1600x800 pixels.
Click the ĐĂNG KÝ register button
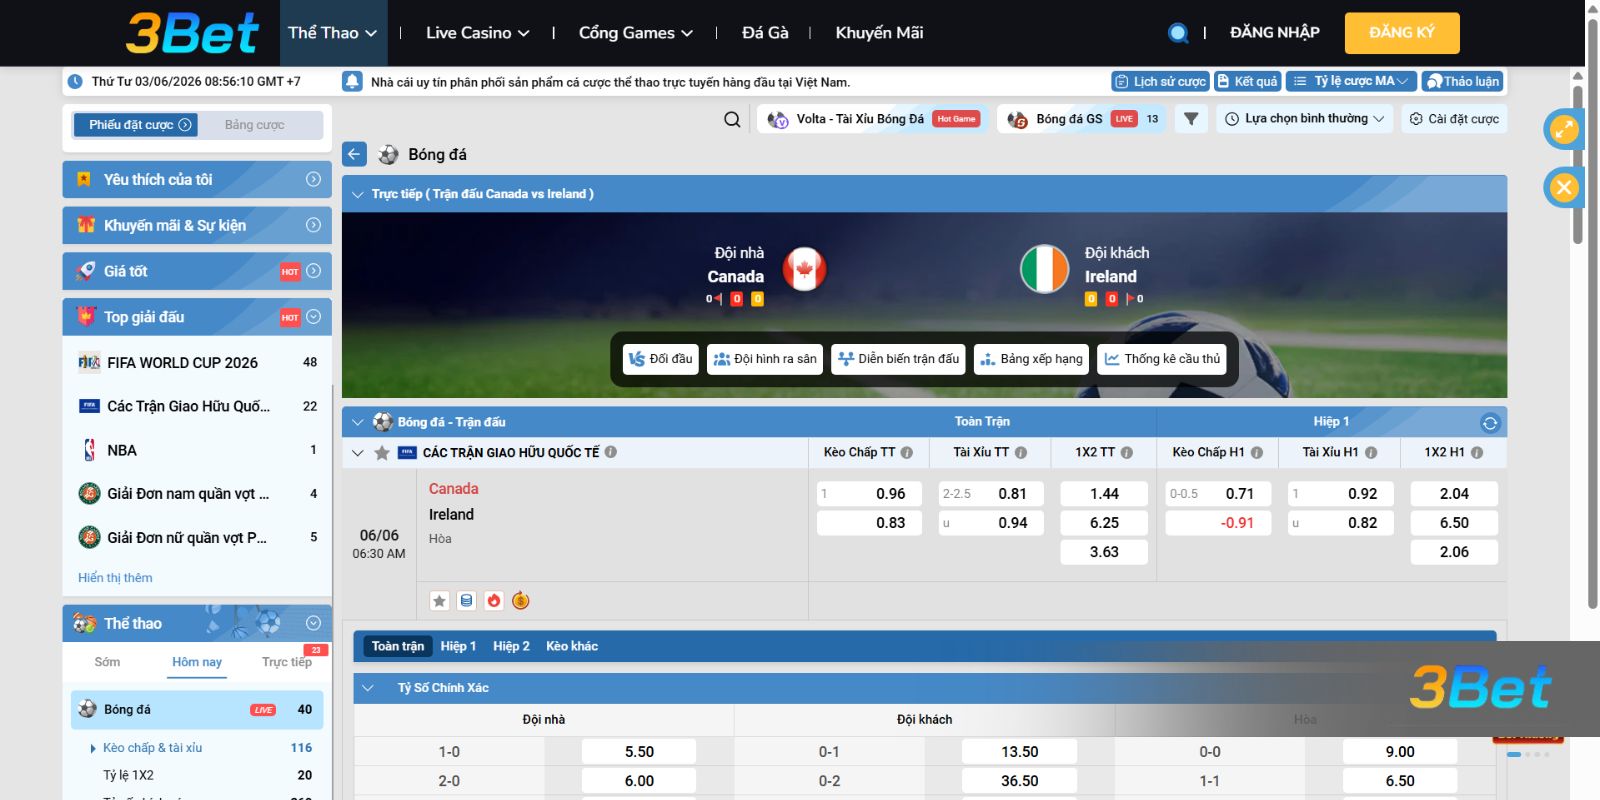pos(1402,33)
